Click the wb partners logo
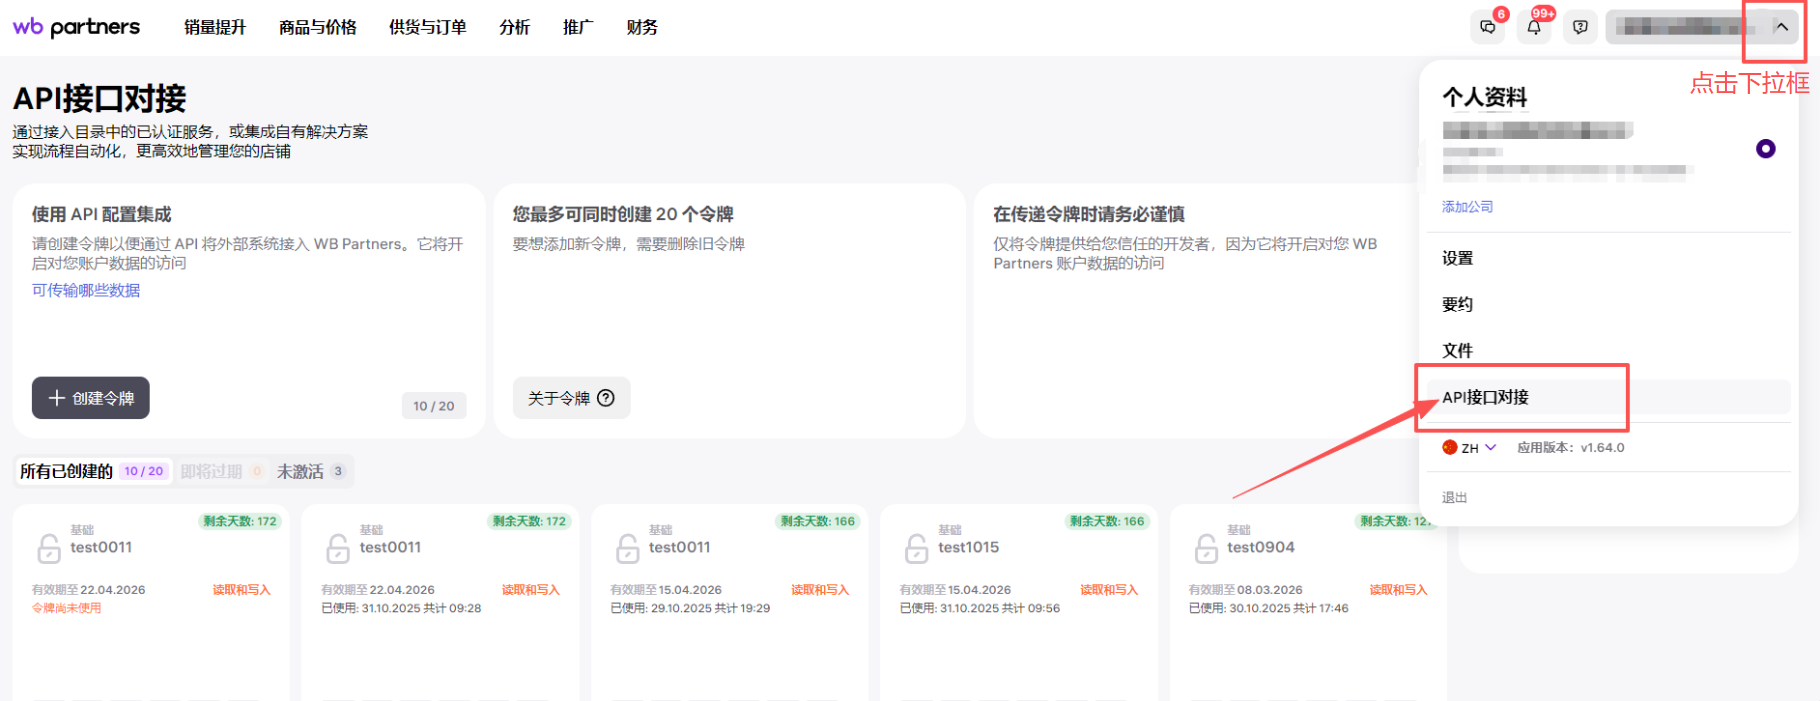This screenshot has height=701, width=1820. point(76,27)
